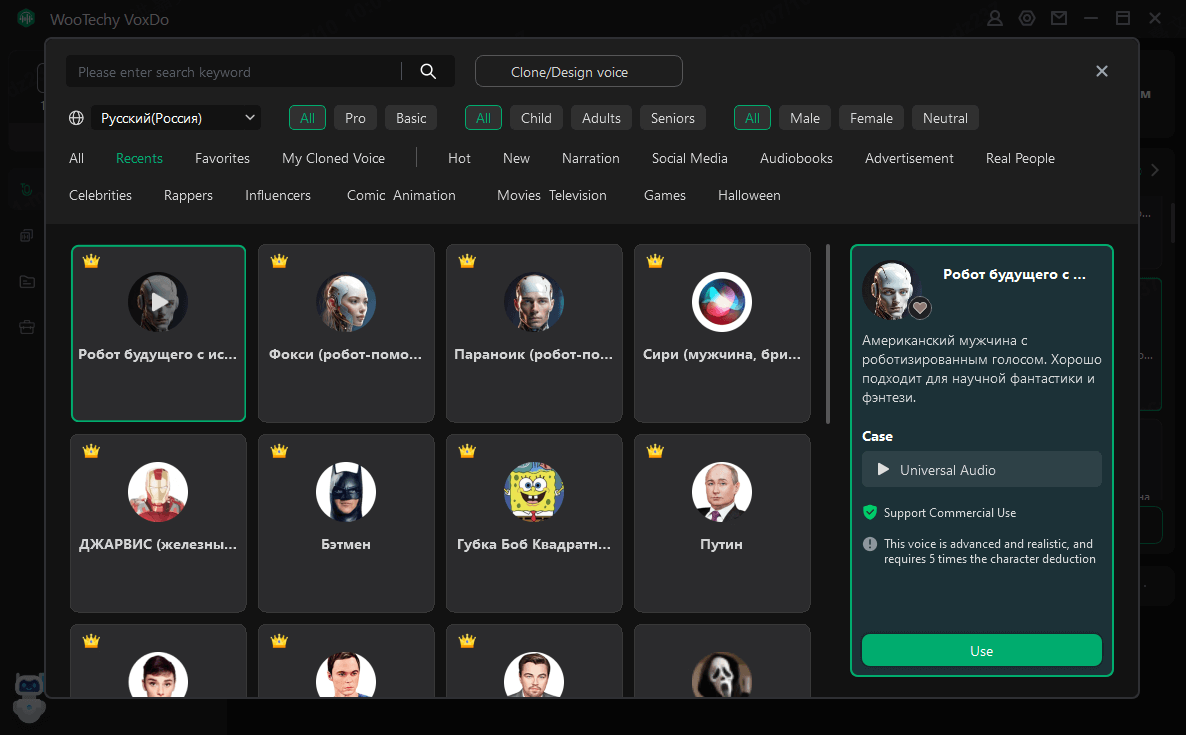
Task: Click crown icon on Бэтмен card
Action: [279, 451]
